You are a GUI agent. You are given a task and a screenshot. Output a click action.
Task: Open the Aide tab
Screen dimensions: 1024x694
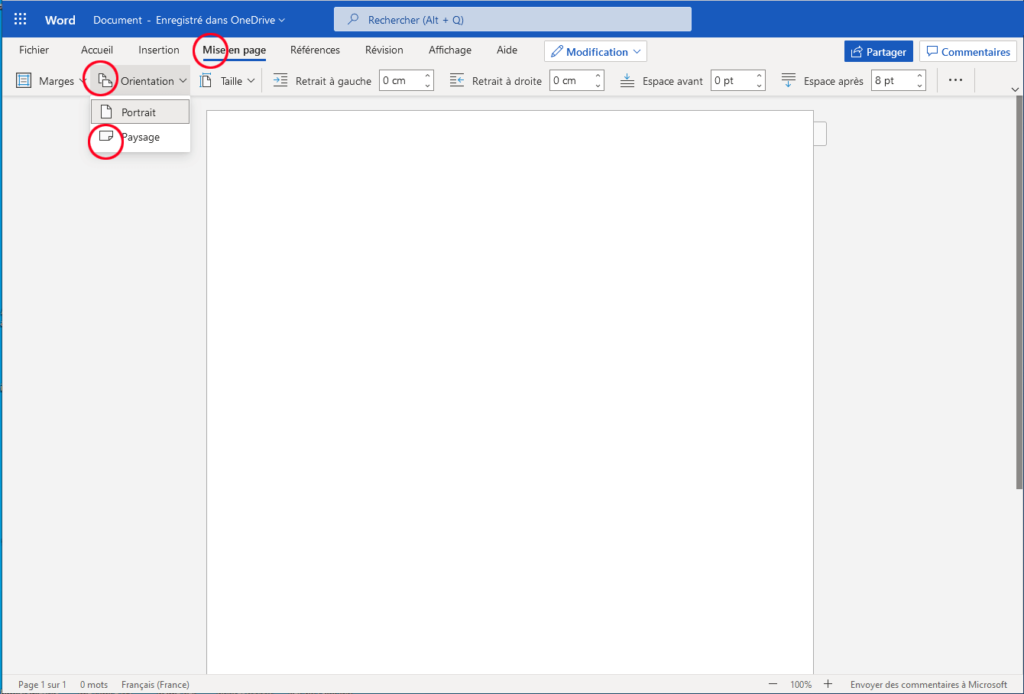pyautogui.click(x=507, y=50)
